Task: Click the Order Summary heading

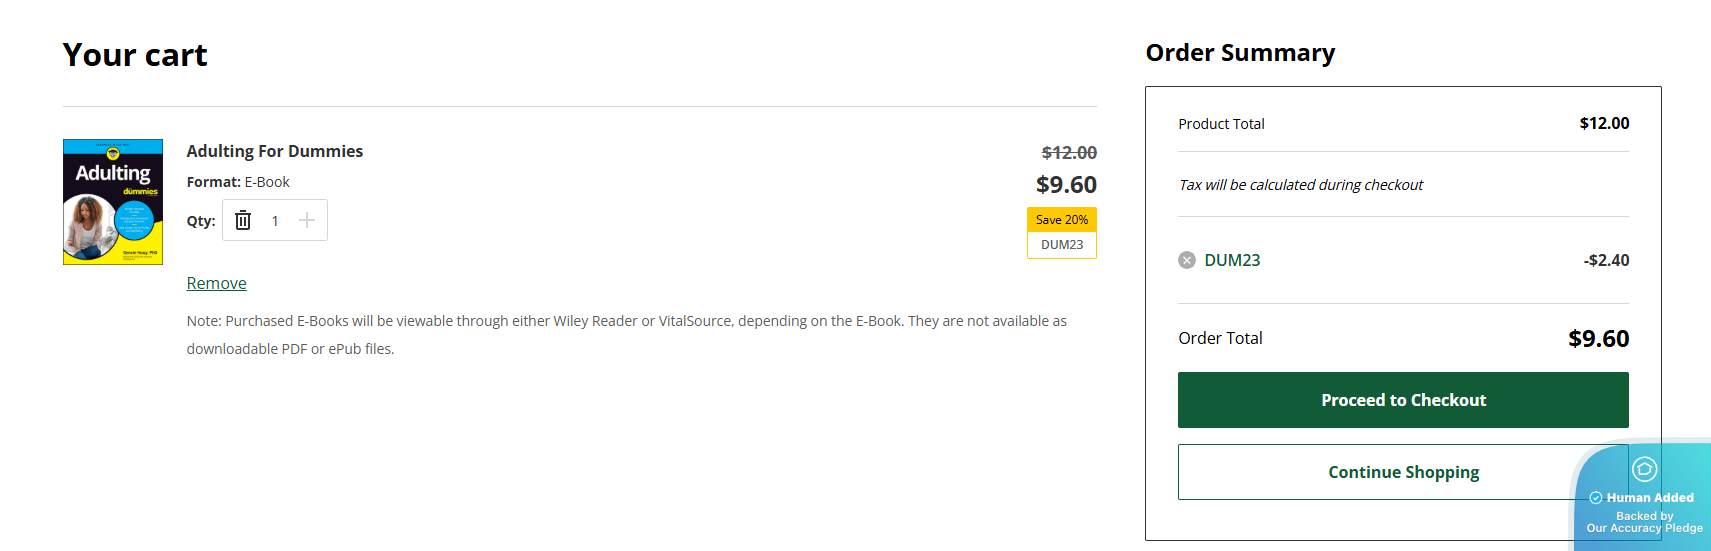Action: coord(1240,53)
